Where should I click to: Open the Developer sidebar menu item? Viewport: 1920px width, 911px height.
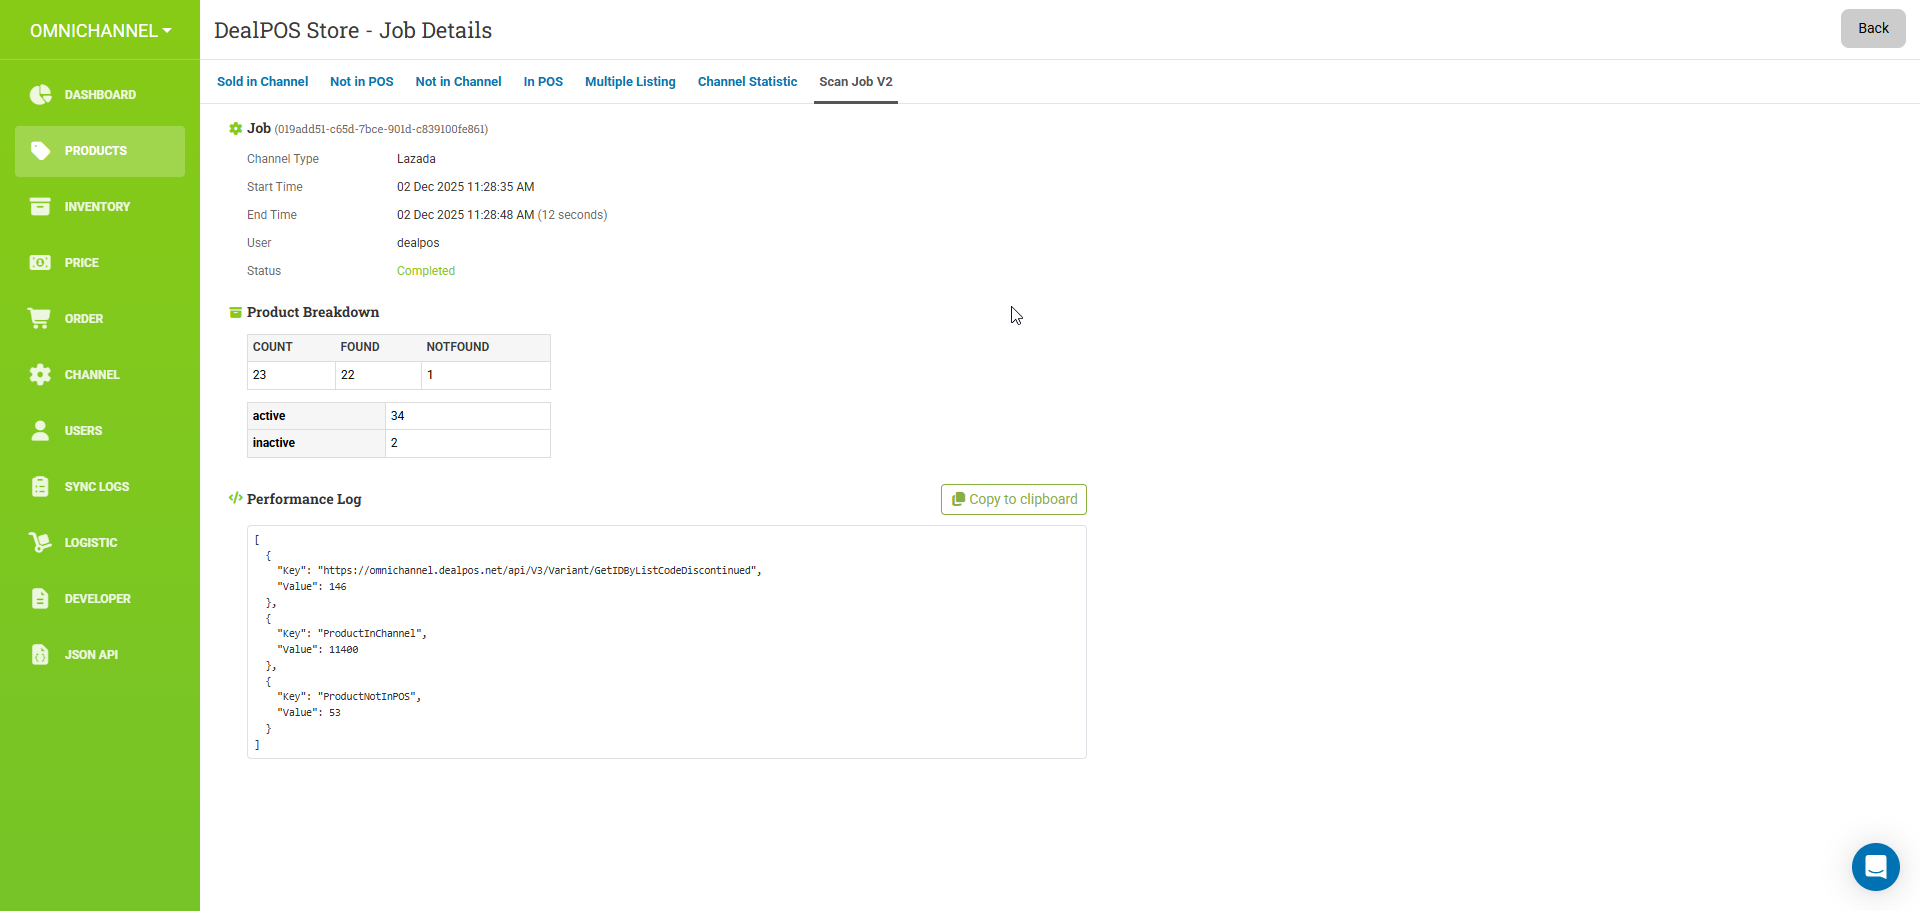(x=100, y=599)
